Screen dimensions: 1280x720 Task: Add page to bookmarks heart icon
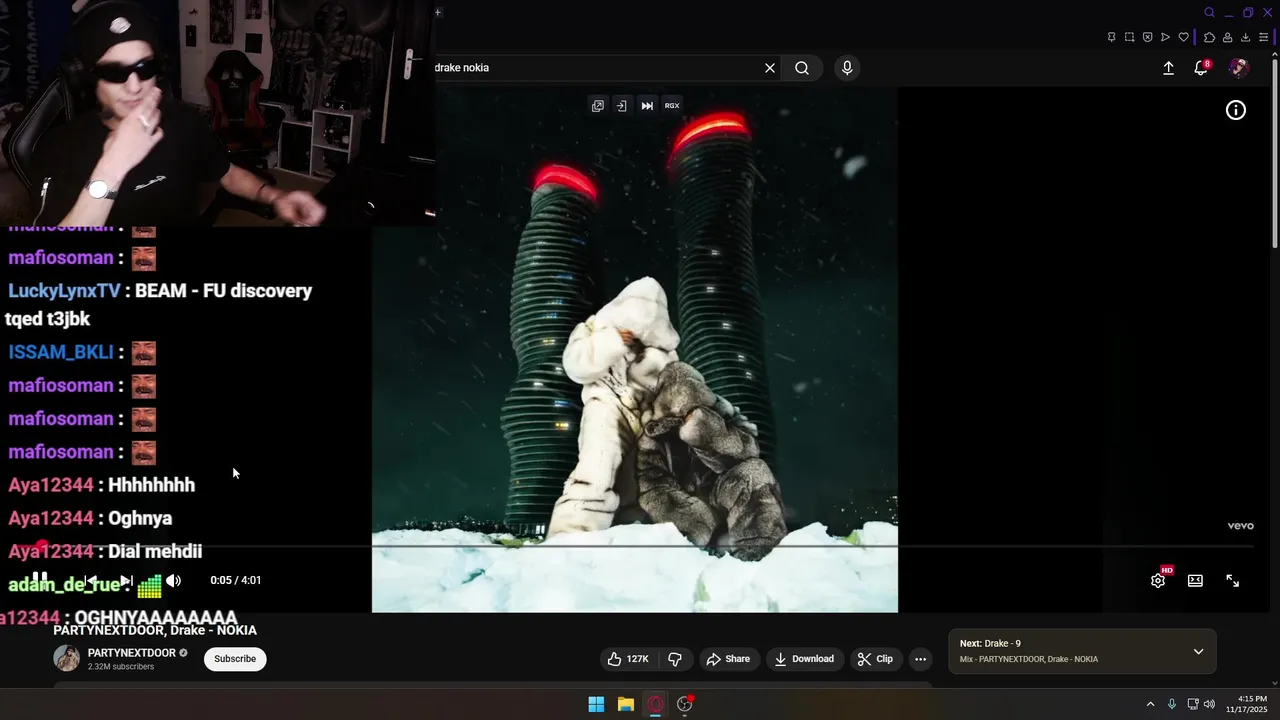(1184, 38)
